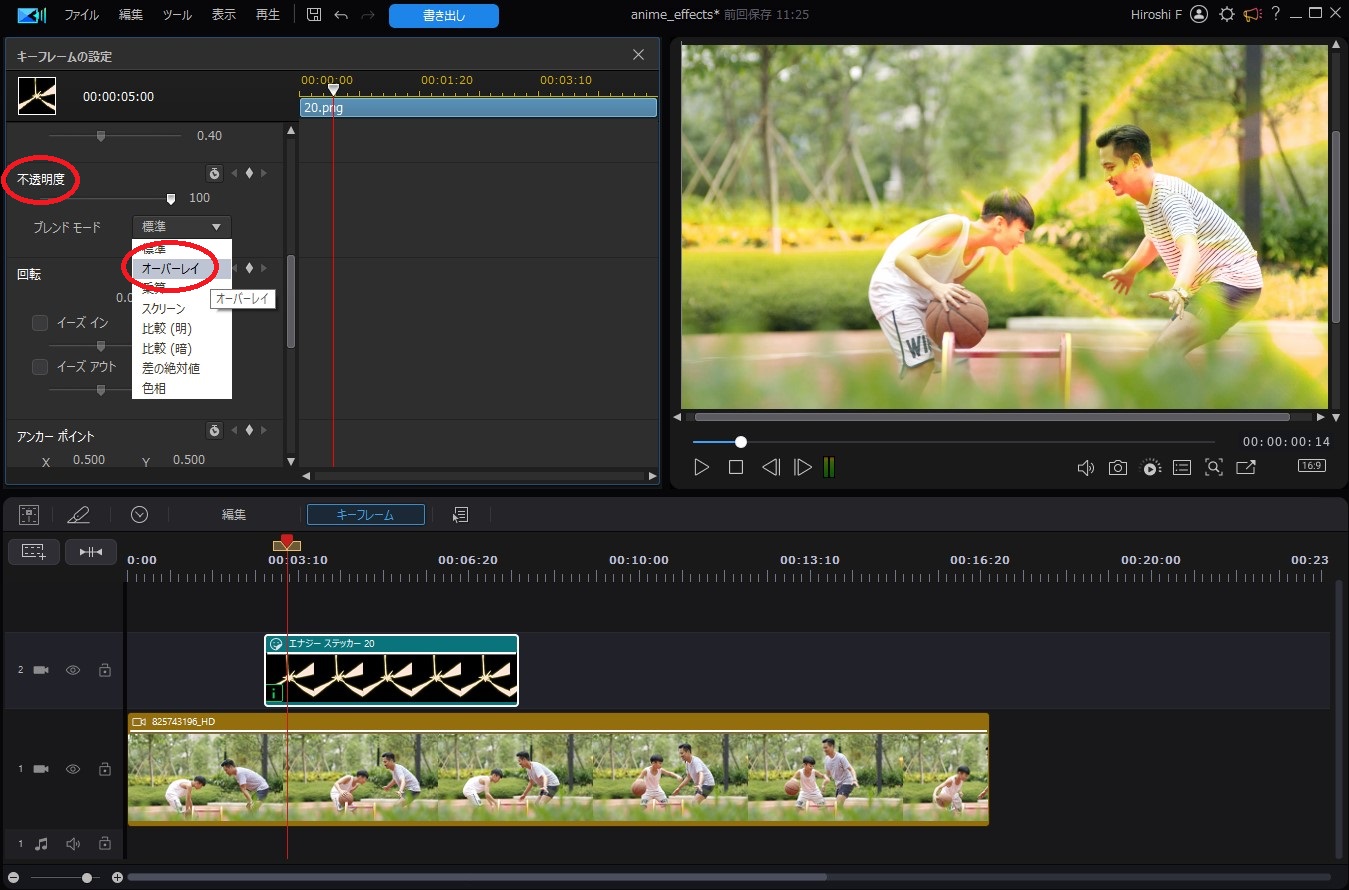The height and width of the screenshot is (890, 1349).
Task: Open the megaphone notifications icon
Action: pyautogui.click(x=1253, y=14)
